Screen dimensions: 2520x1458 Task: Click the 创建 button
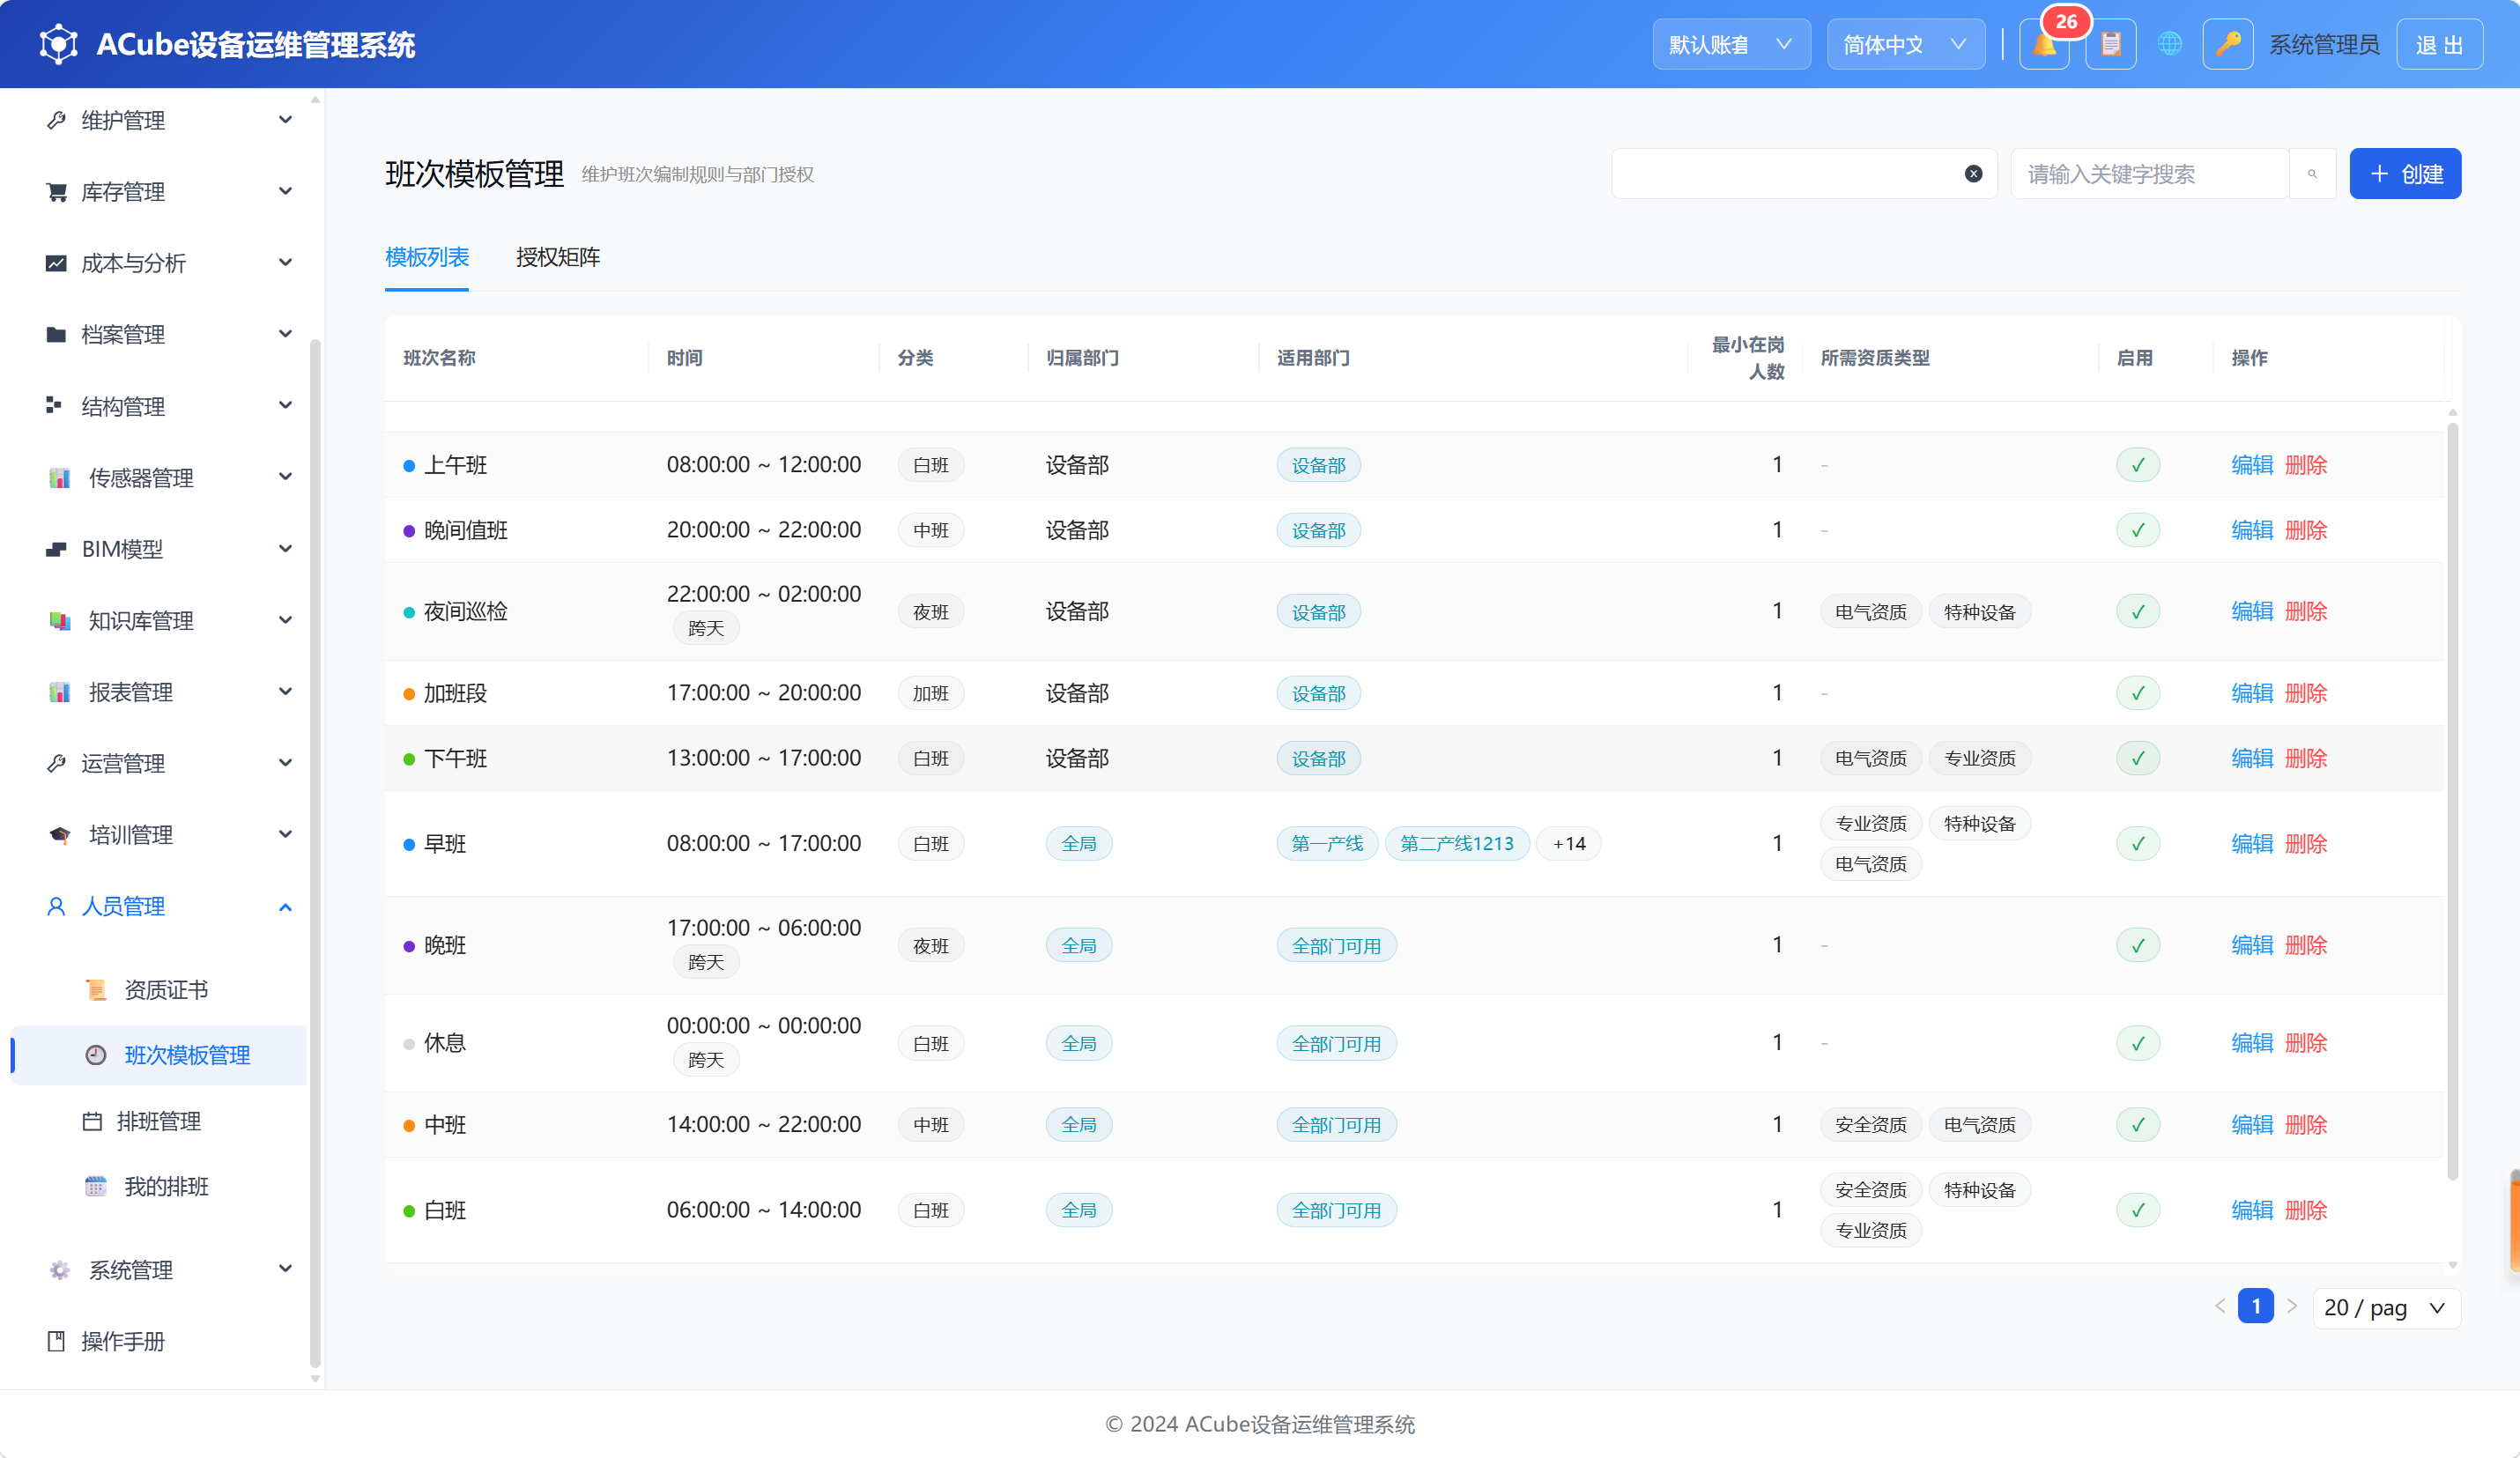click(2405, 174)
